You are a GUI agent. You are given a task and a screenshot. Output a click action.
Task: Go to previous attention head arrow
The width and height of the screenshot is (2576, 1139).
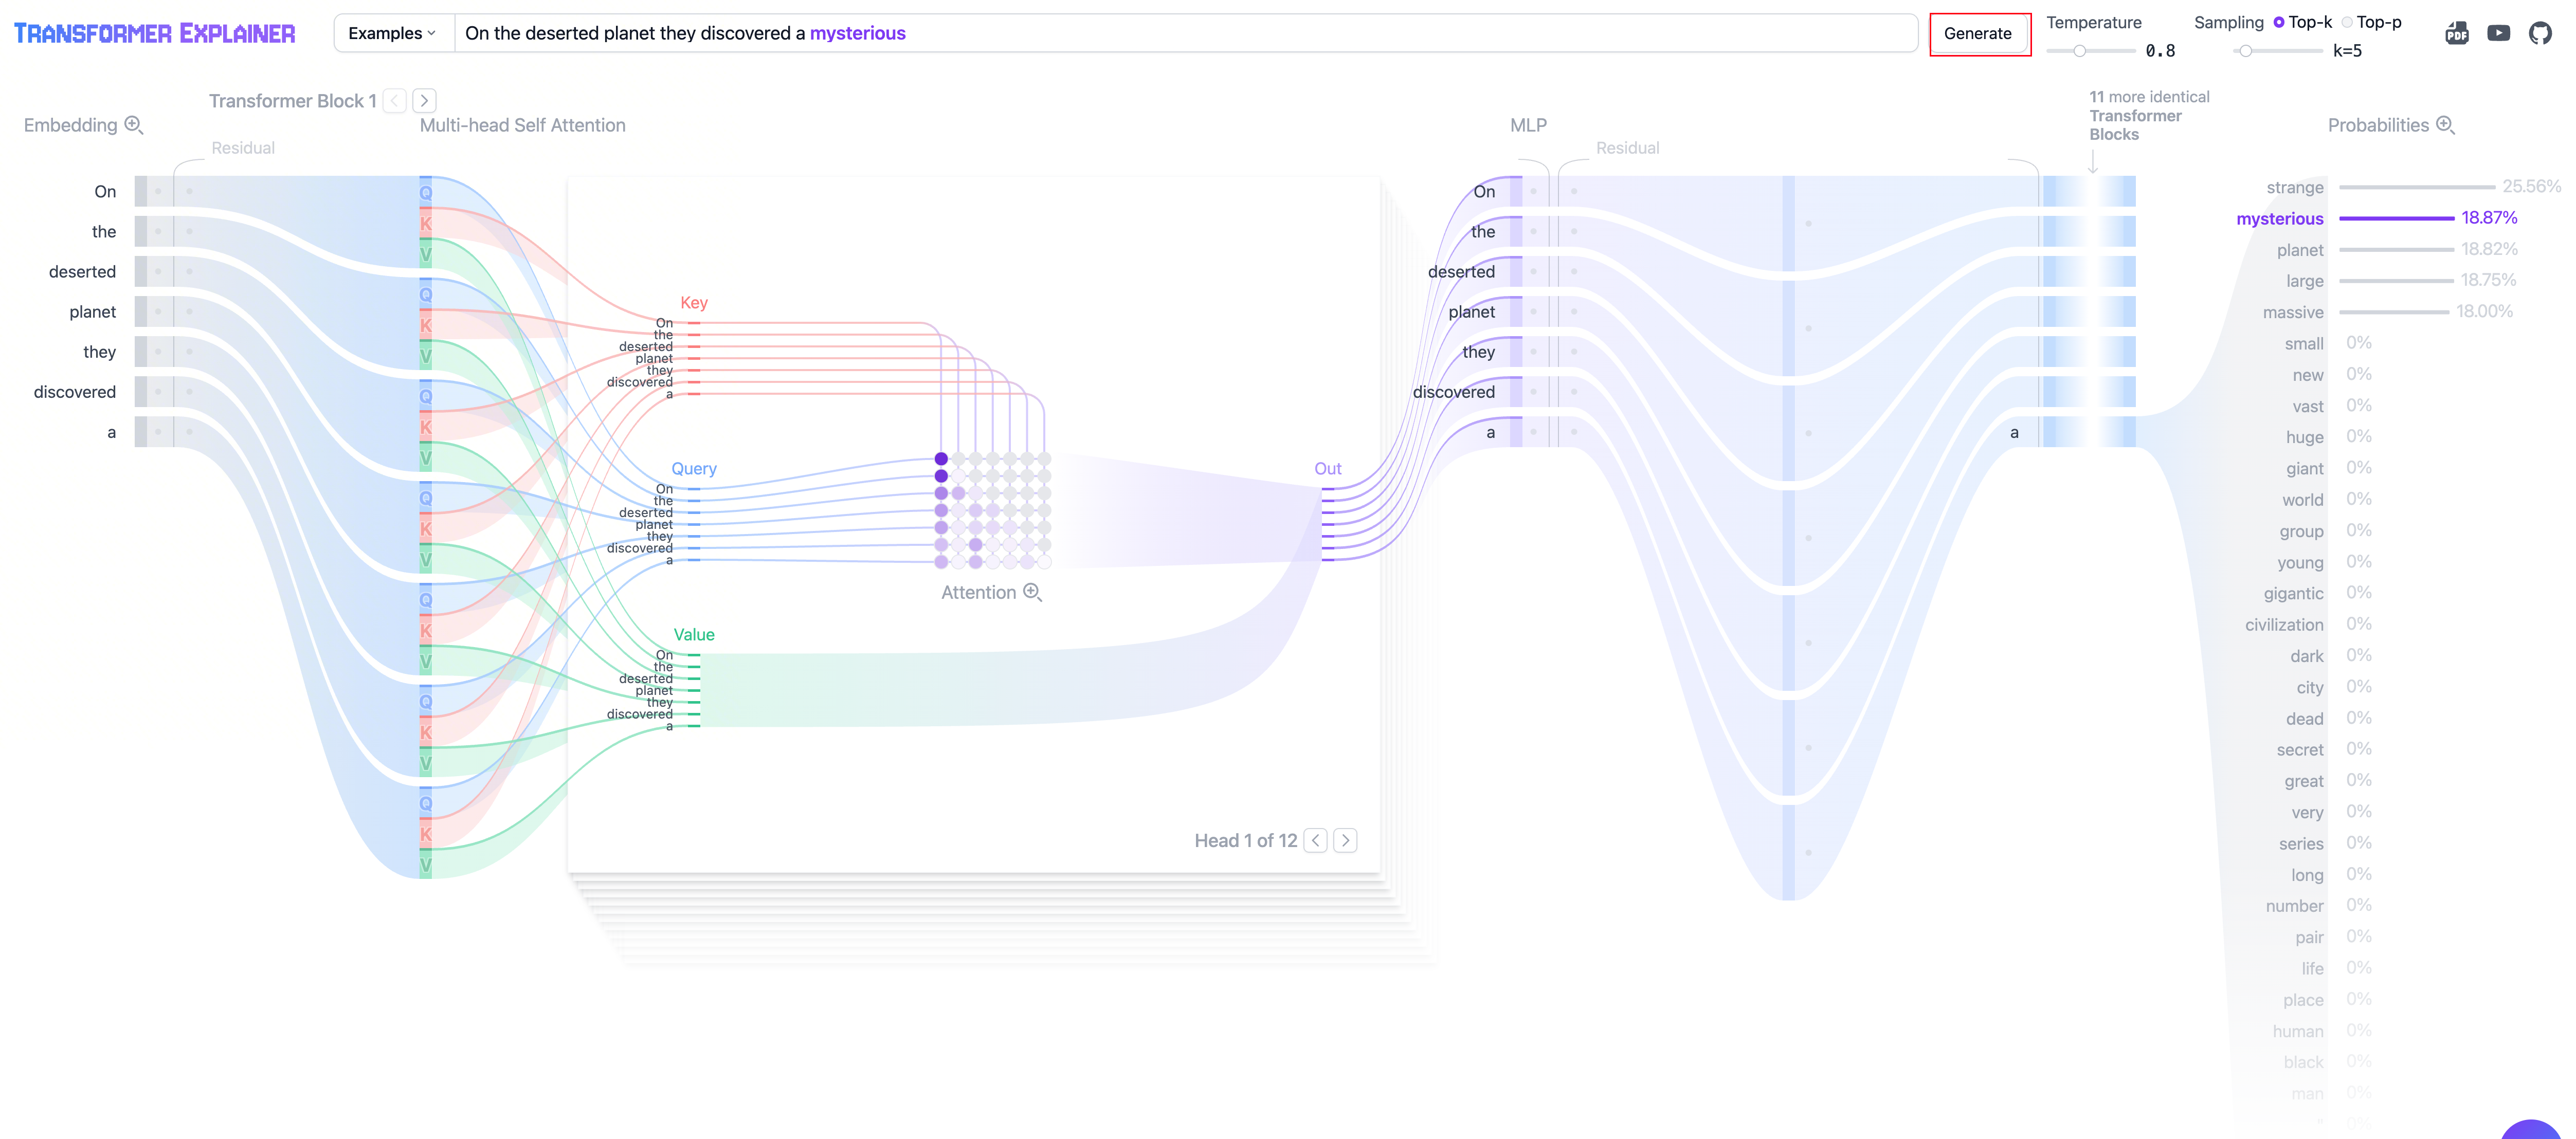(1316, 840)
